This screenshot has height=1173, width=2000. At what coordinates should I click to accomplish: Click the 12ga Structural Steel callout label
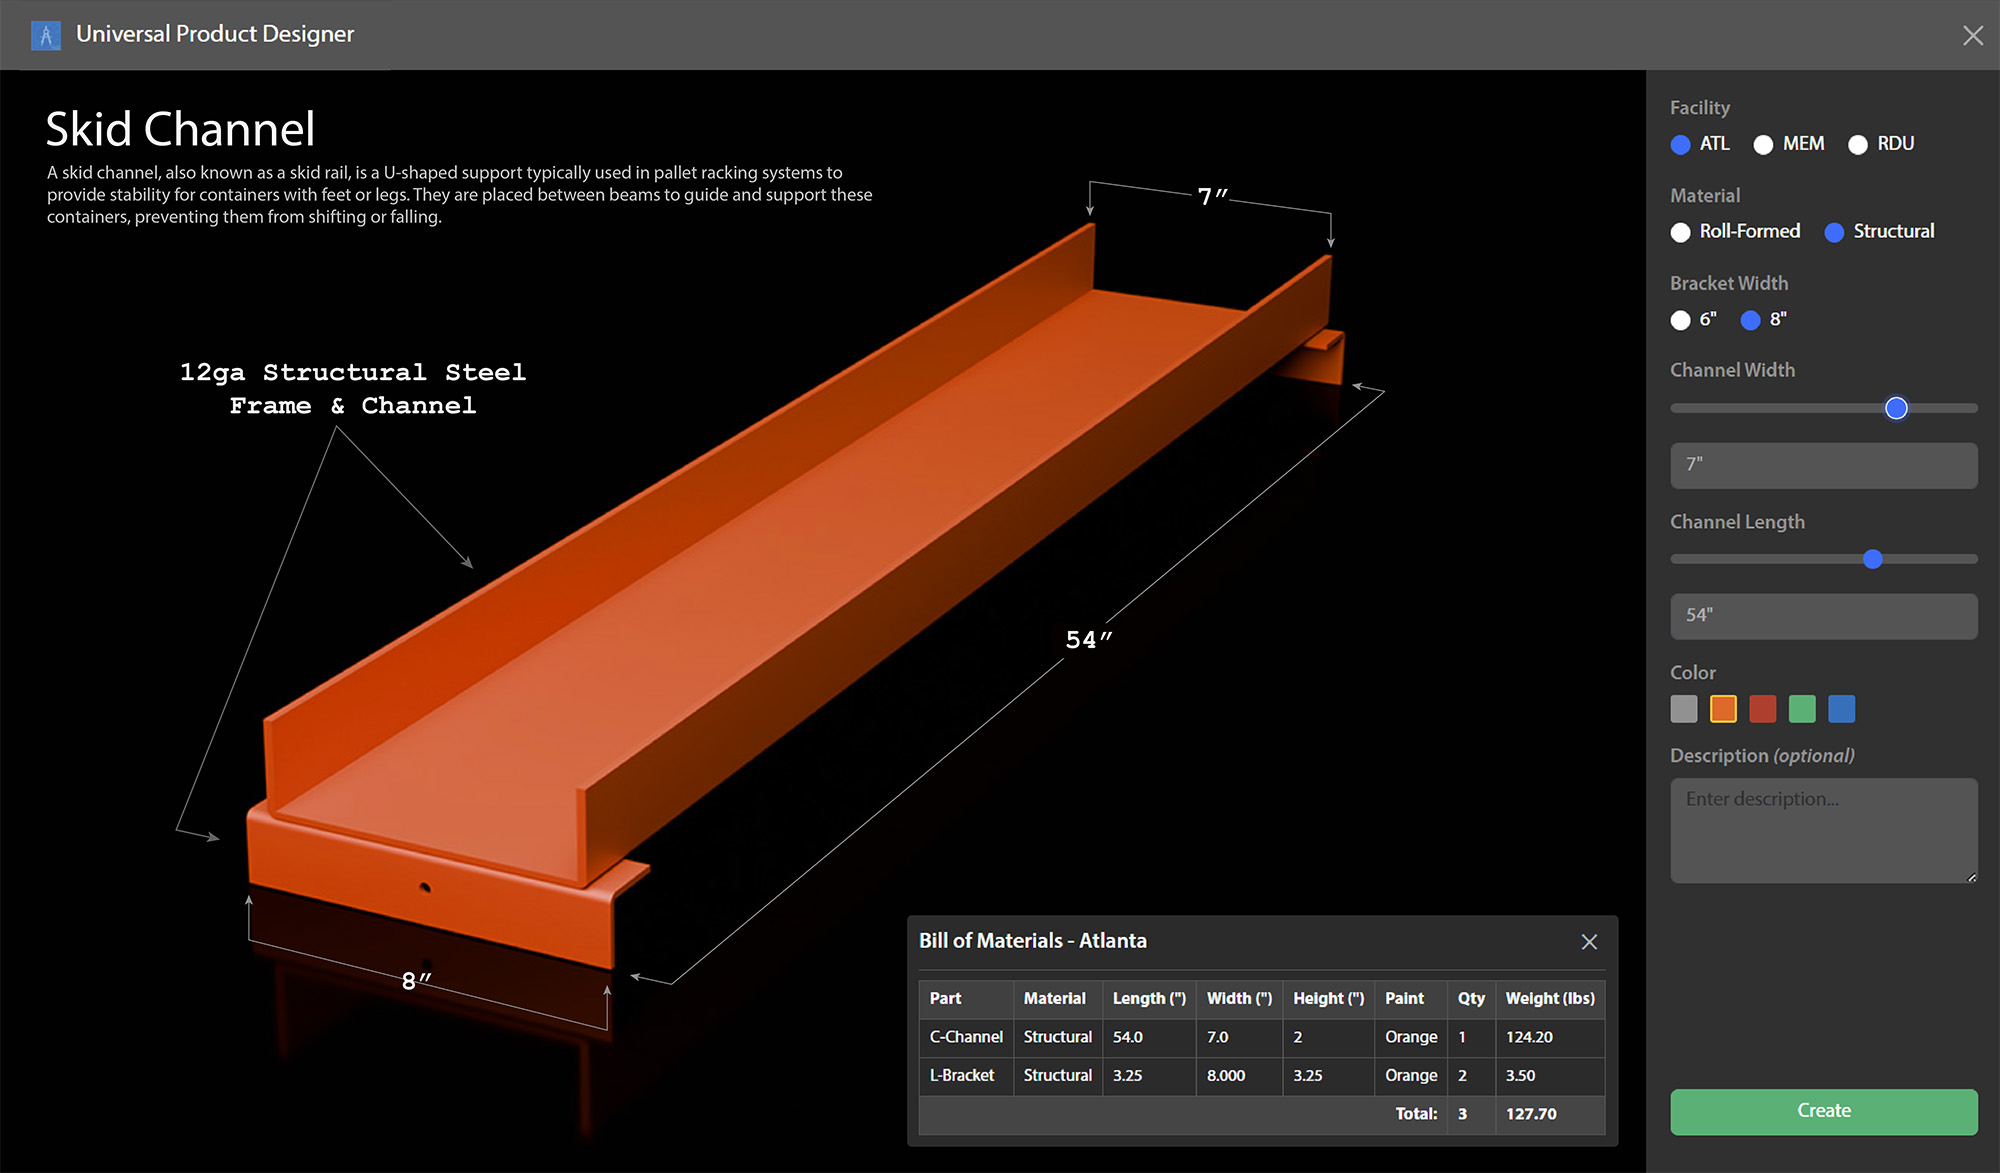point(353,389)
